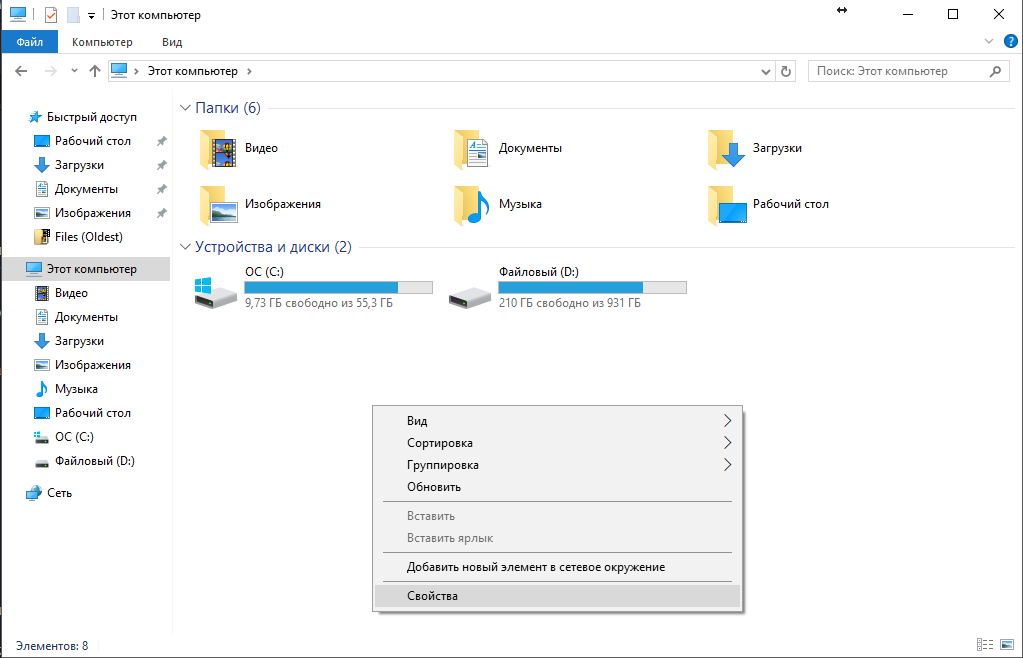The width and height of the screenshot is (1023, 658).
Task: Click breadcrumb arrow after Этот компьютер
Action: click(249, 71)
